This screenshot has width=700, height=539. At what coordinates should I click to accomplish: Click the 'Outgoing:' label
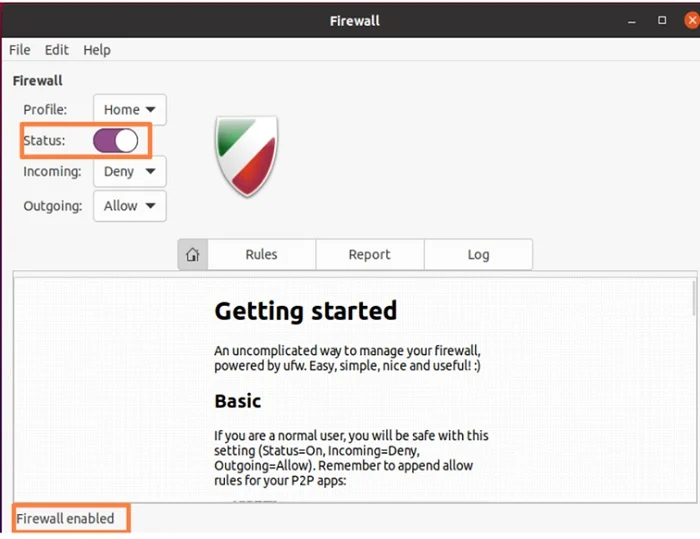(x=53, y=206)
